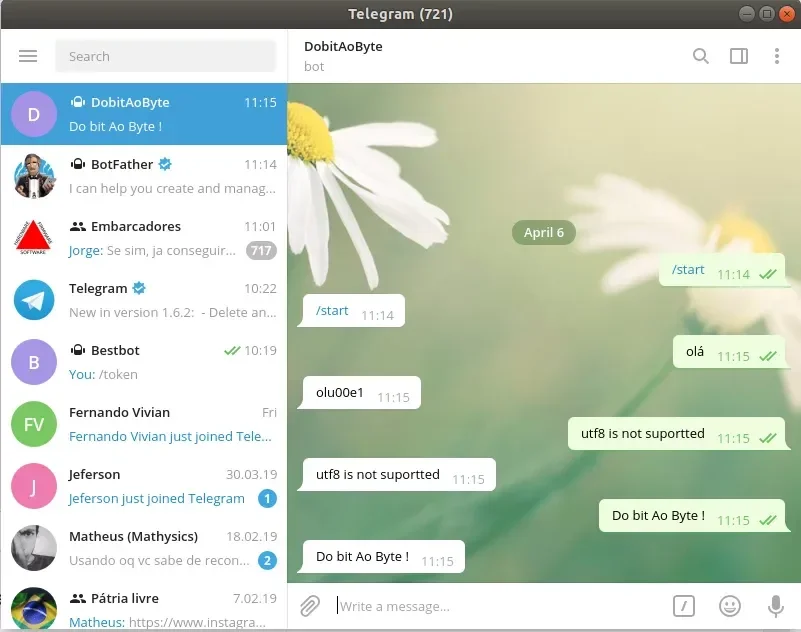Open the Matheus (Mathysics) chat

click(144, 548)
